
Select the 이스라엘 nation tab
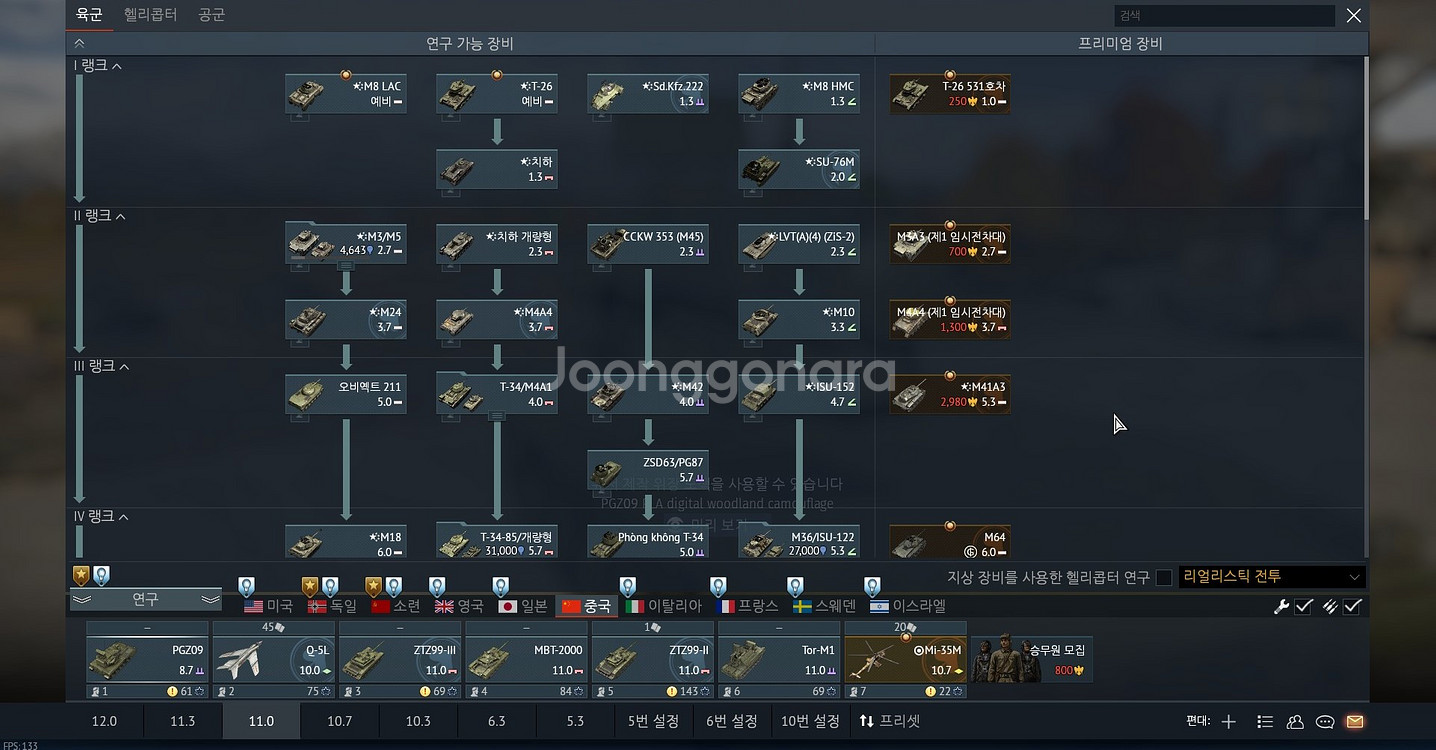(909, 606)
